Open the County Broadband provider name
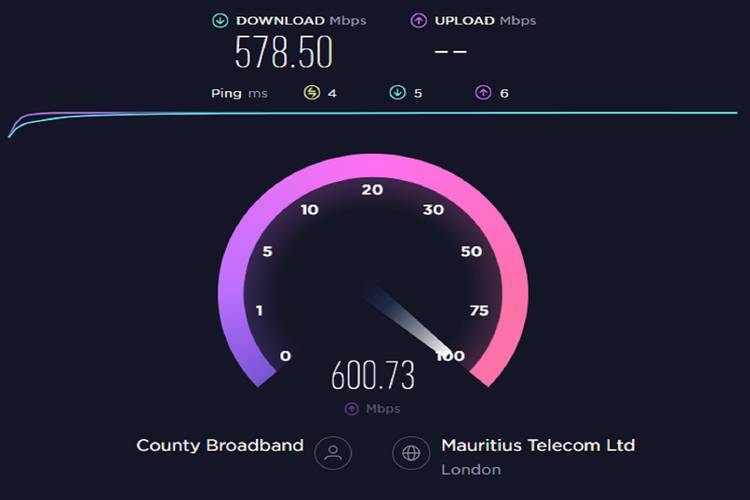This screenshot has height=500, width=750. 220,445
